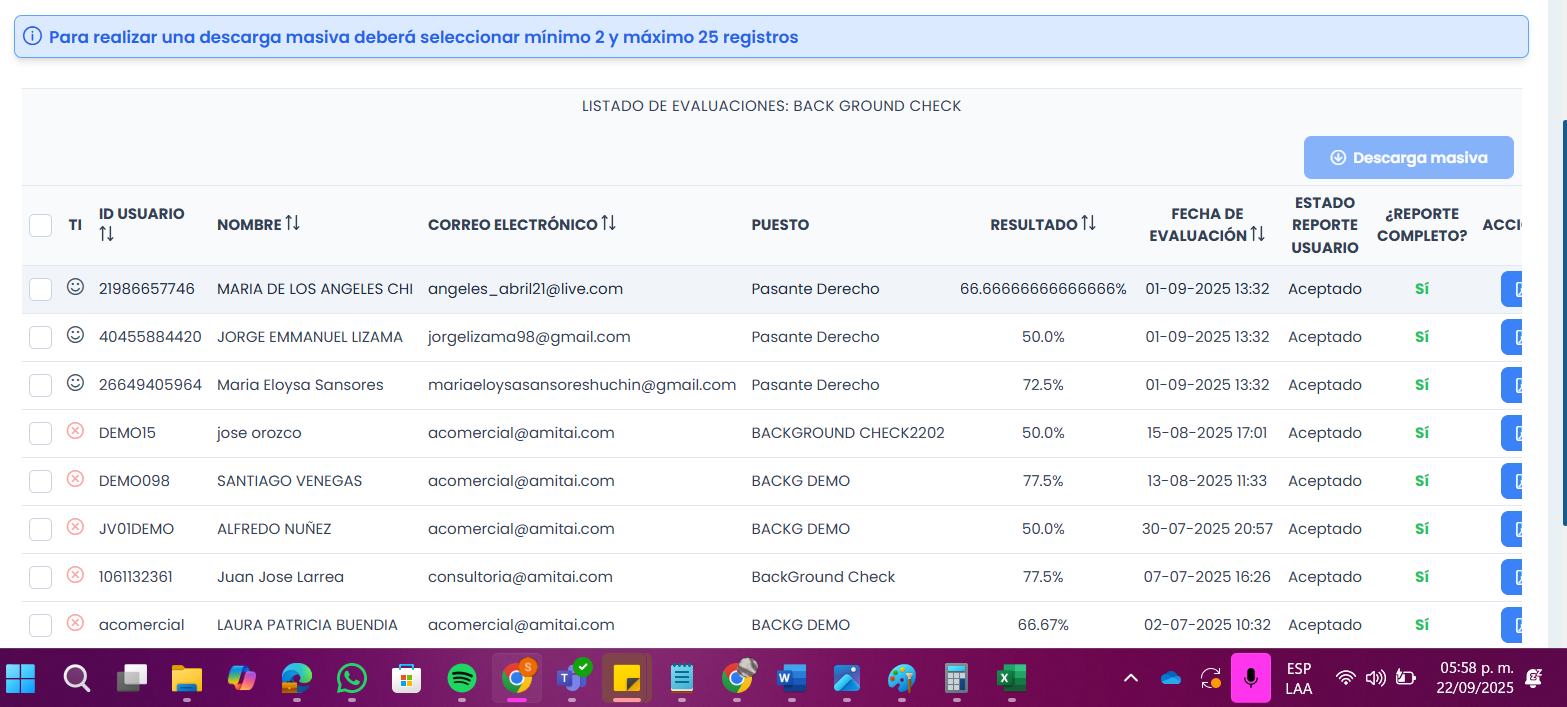The width and height of the screenshot is (1567, 707).
Task: Click the red X icon in LAURA PATRICIA BUENDIA's row
Action: click(75, 623)
